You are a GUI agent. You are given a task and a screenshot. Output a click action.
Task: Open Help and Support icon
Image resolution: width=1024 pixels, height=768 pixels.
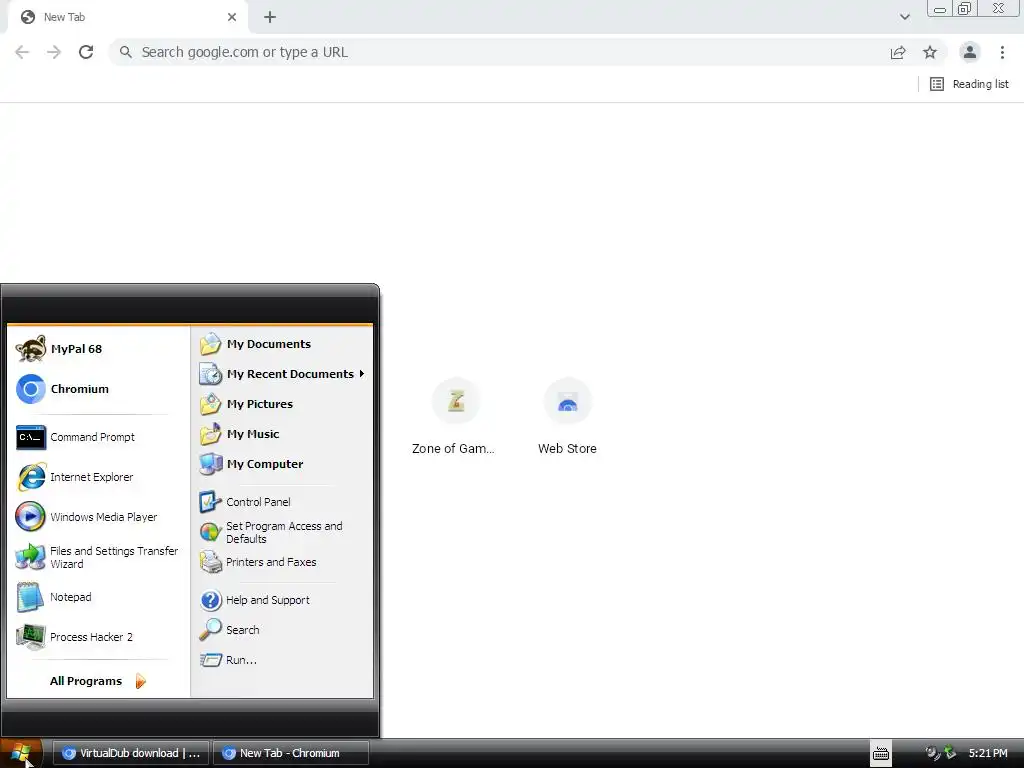[210, 600]
